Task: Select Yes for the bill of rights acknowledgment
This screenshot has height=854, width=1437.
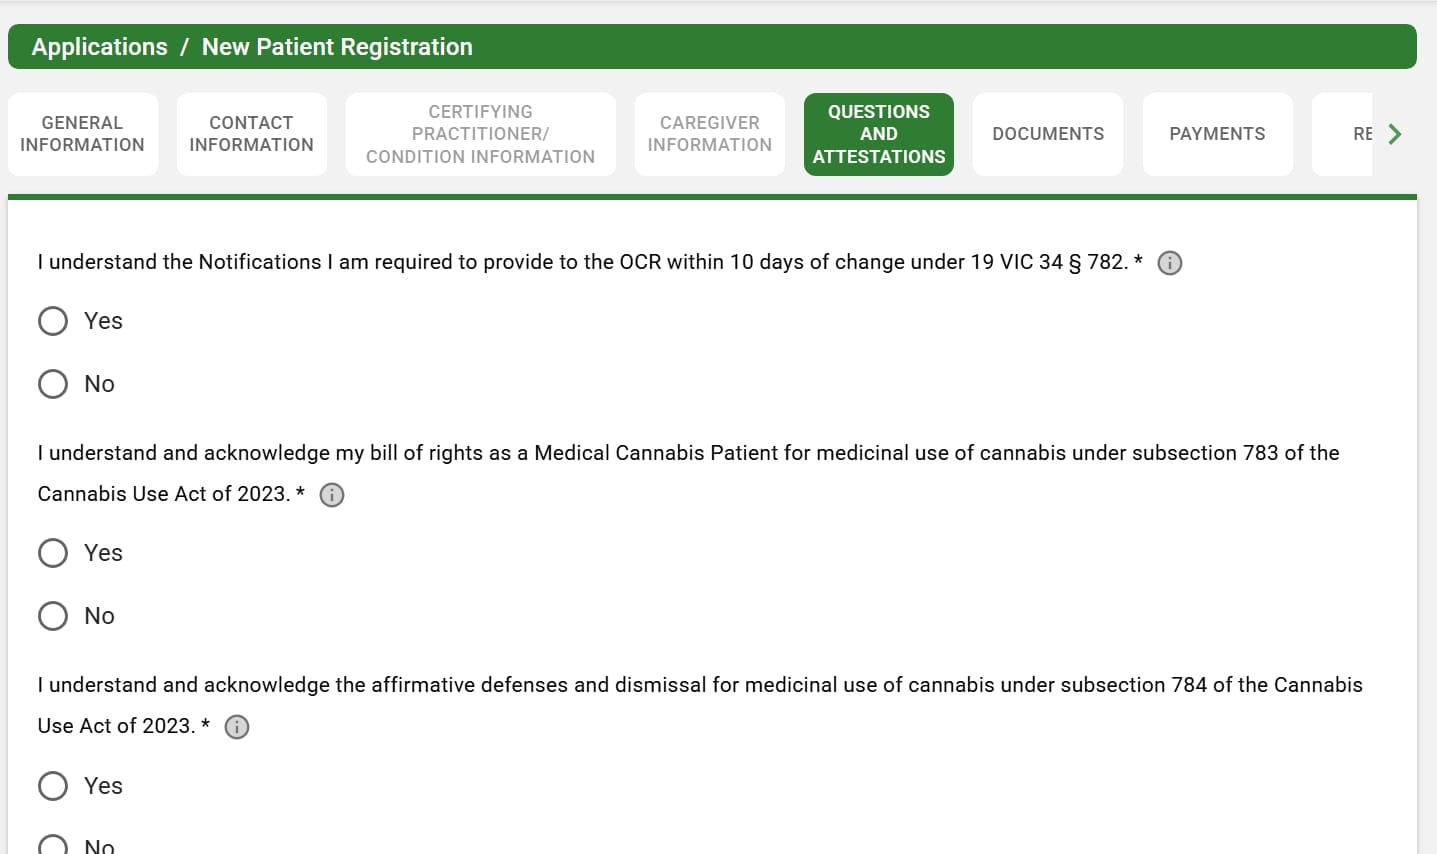Action: point(53,552)
